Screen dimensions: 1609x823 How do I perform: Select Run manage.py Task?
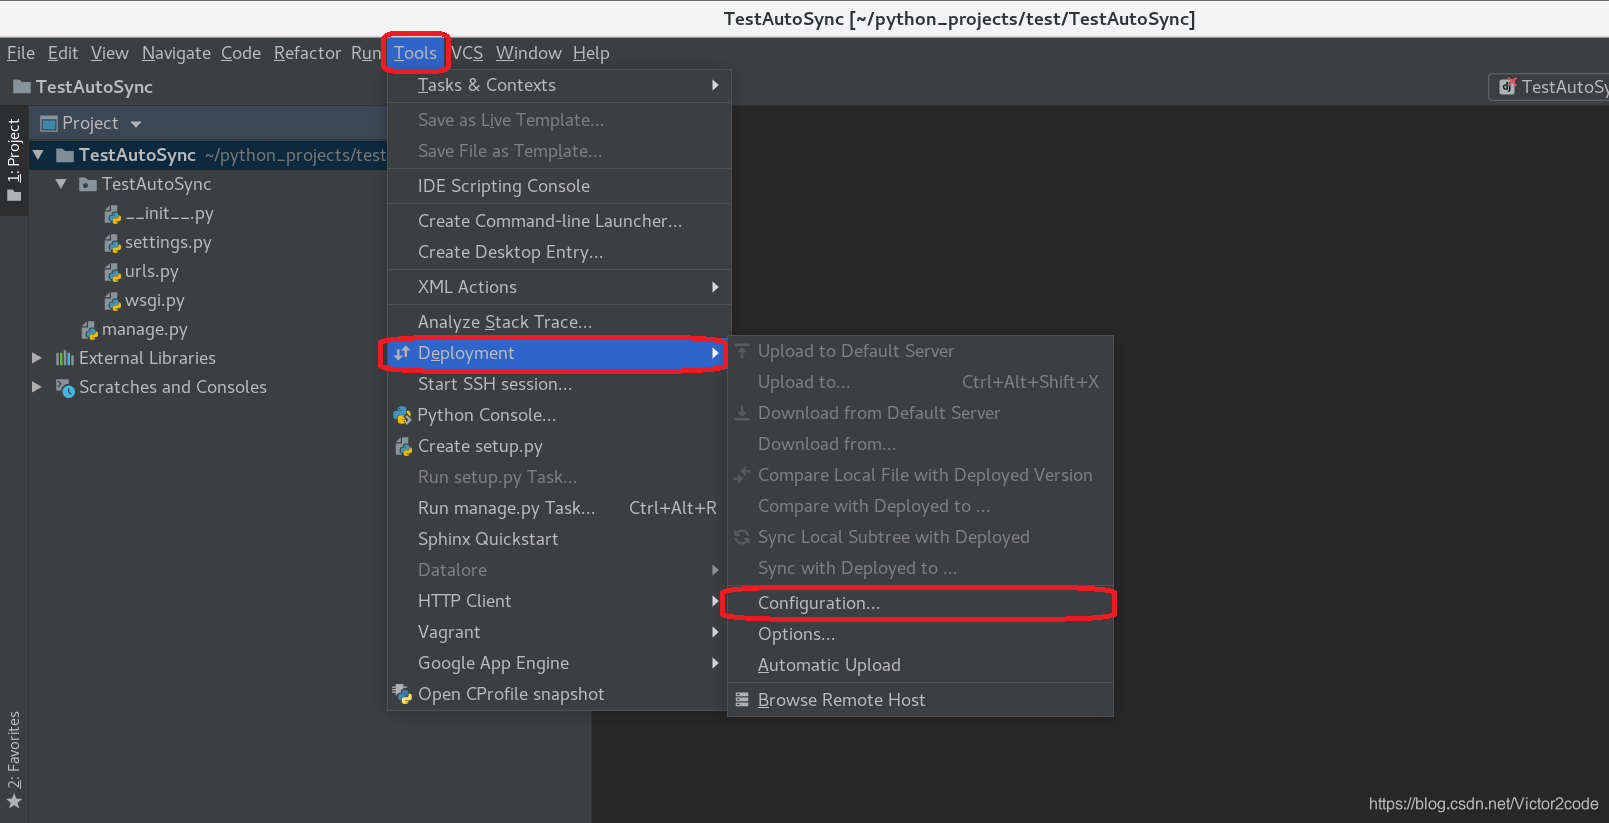(559, 508)
